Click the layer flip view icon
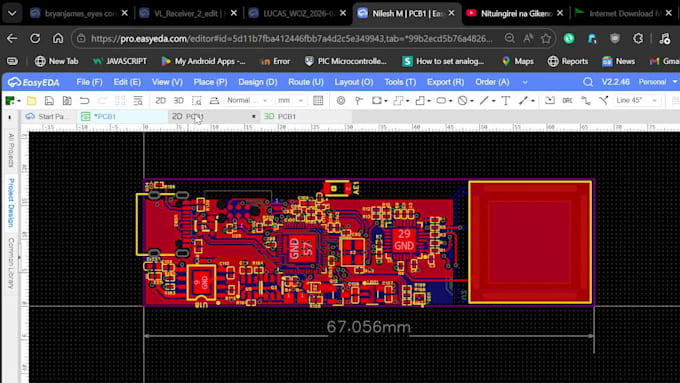 pos(214,101)
